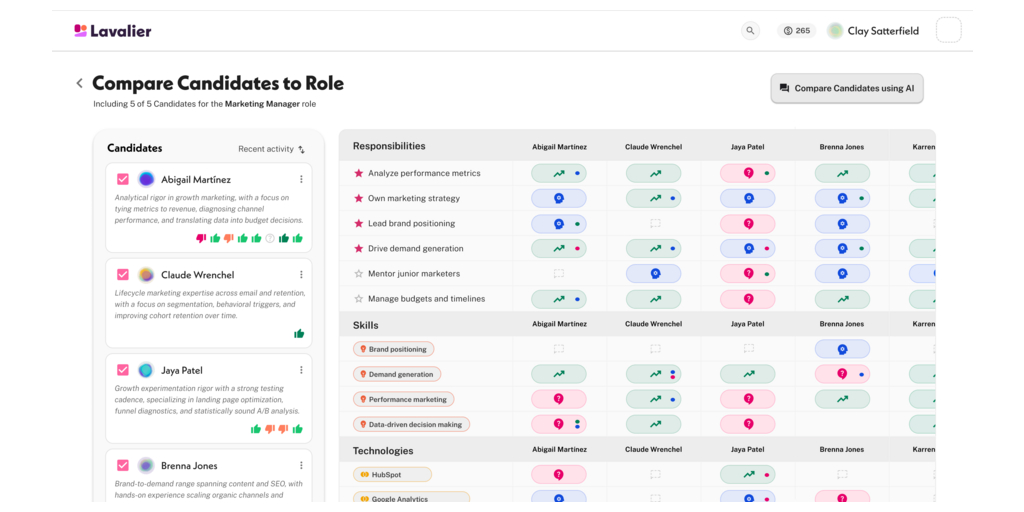Click Marketing Manager role name

(x=262, y=104)
